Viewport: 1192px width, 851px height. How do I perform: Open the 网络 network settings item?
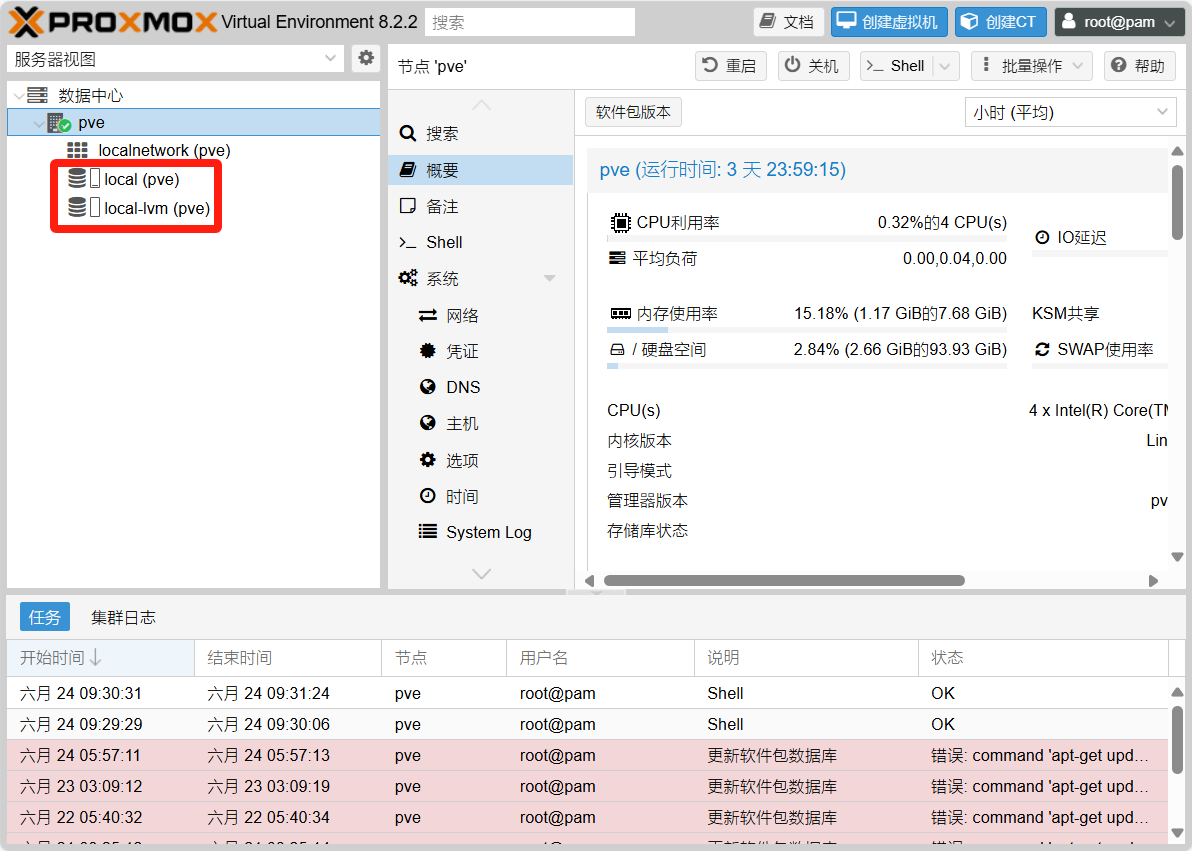tap(462, 316)
